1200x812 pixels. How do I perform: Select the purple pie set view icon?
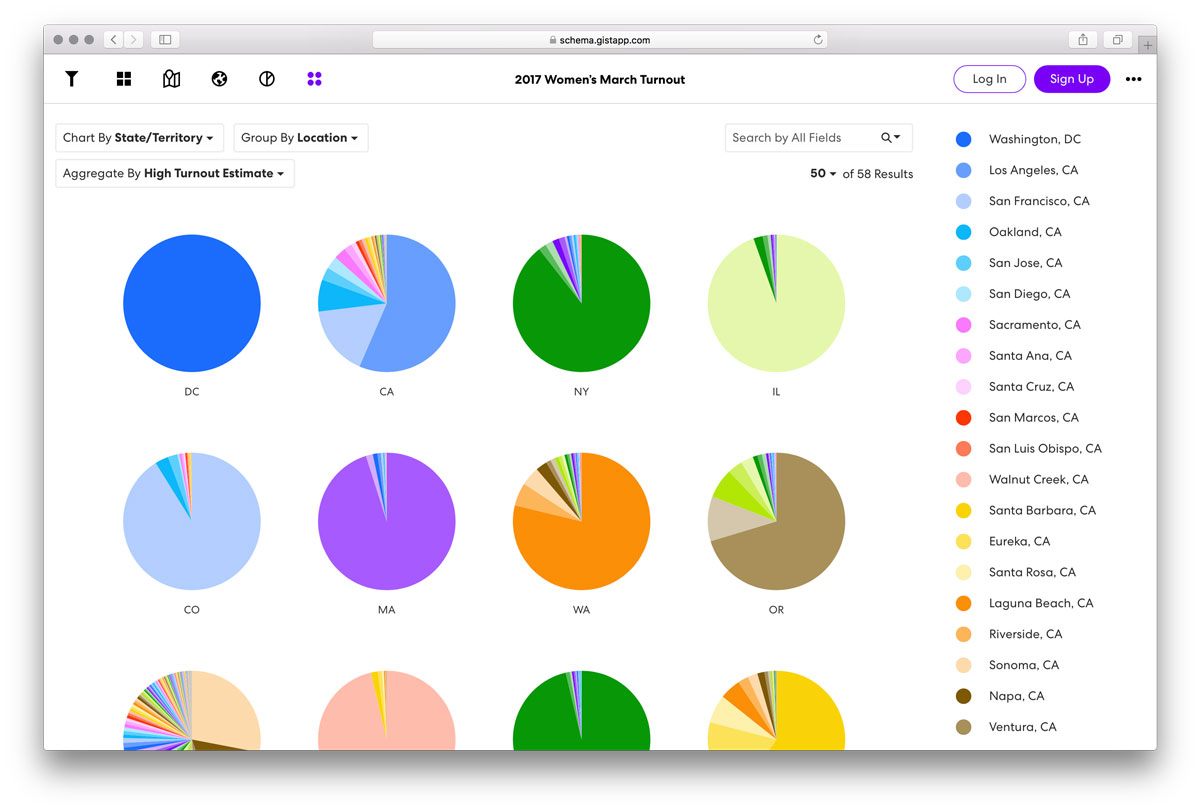[x=314, y=79]
